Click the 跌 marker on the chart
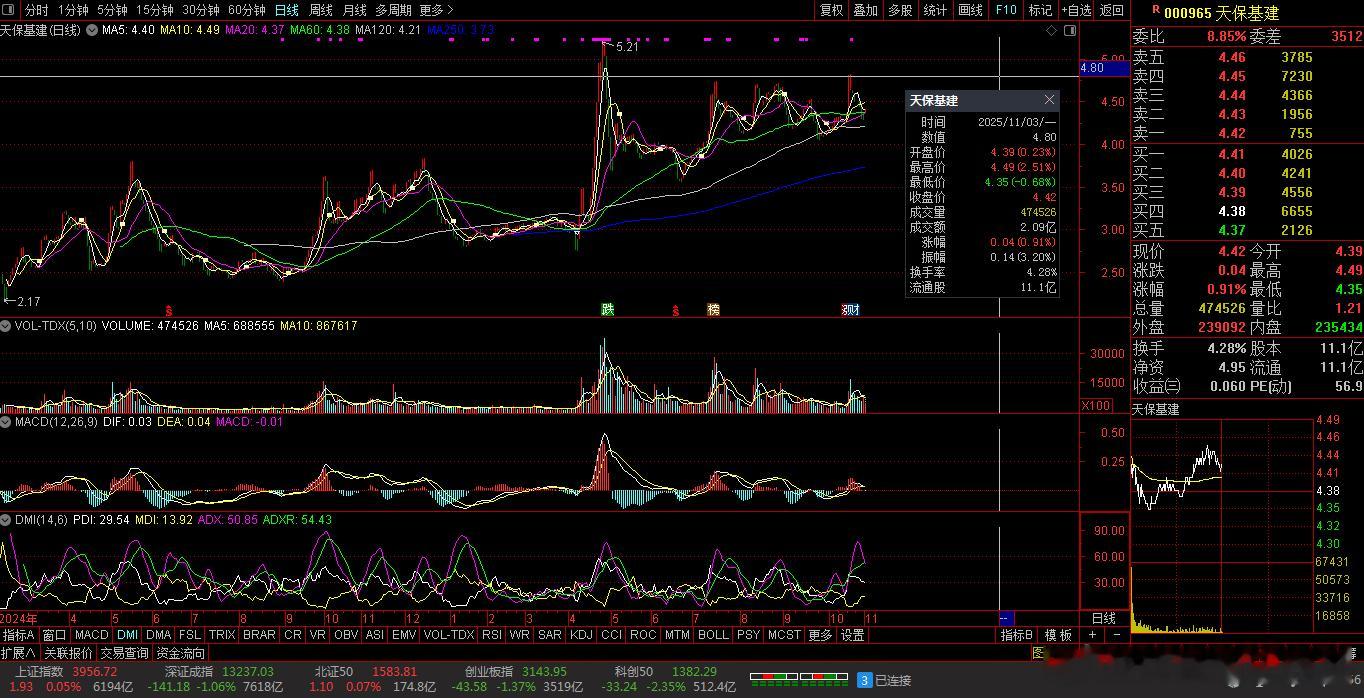 pos(607,309)
